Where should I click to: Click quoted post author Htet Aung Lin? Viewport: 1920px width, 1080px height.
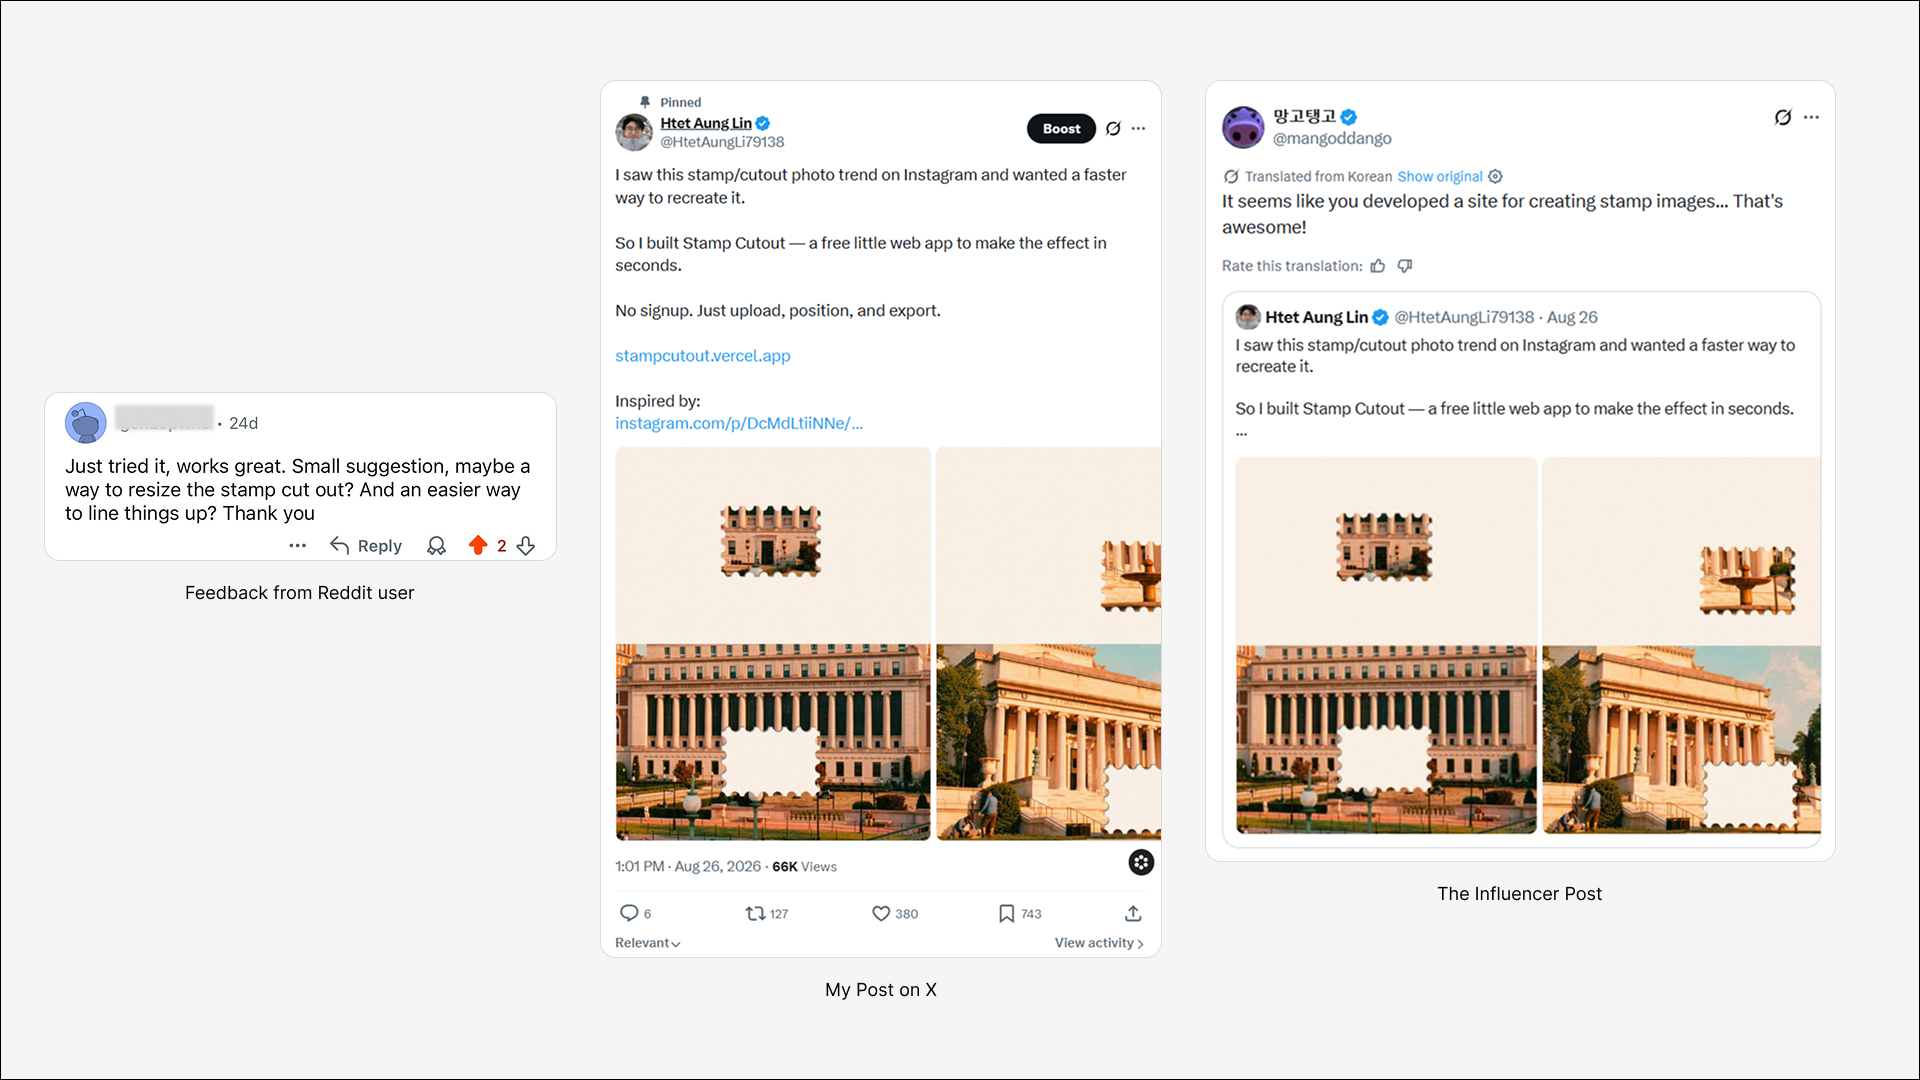tap(1316, 317)
